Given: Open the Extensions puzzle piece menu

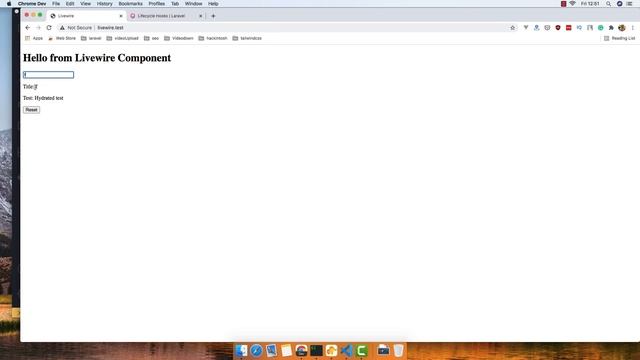Looking at the screenshot, I should pos(611,28).
